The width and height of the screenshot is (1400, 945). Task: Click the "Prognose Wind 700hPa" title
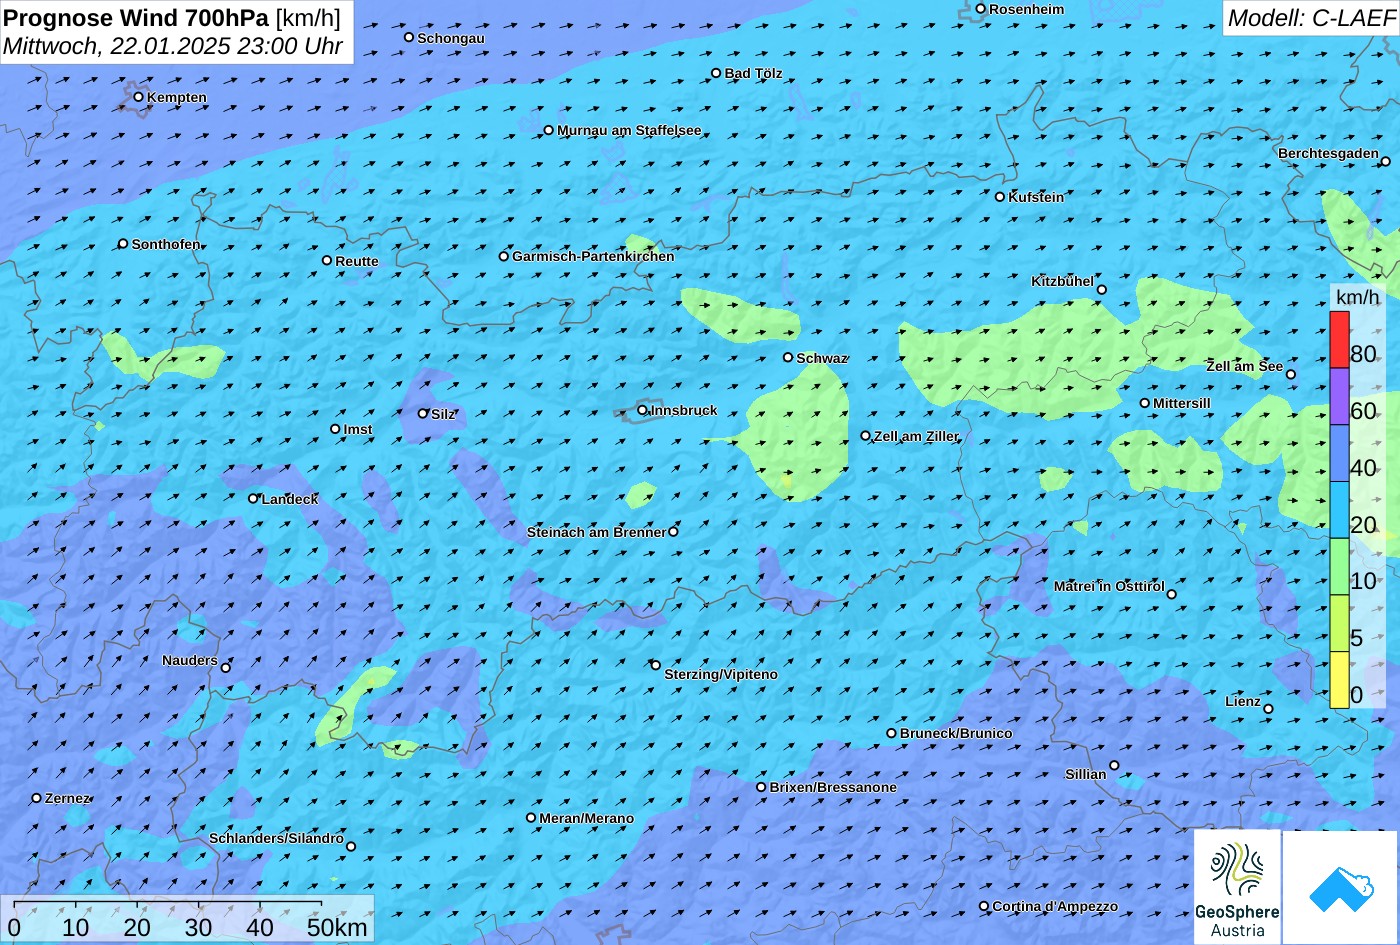pyautogui.click(x=136, y=17)
